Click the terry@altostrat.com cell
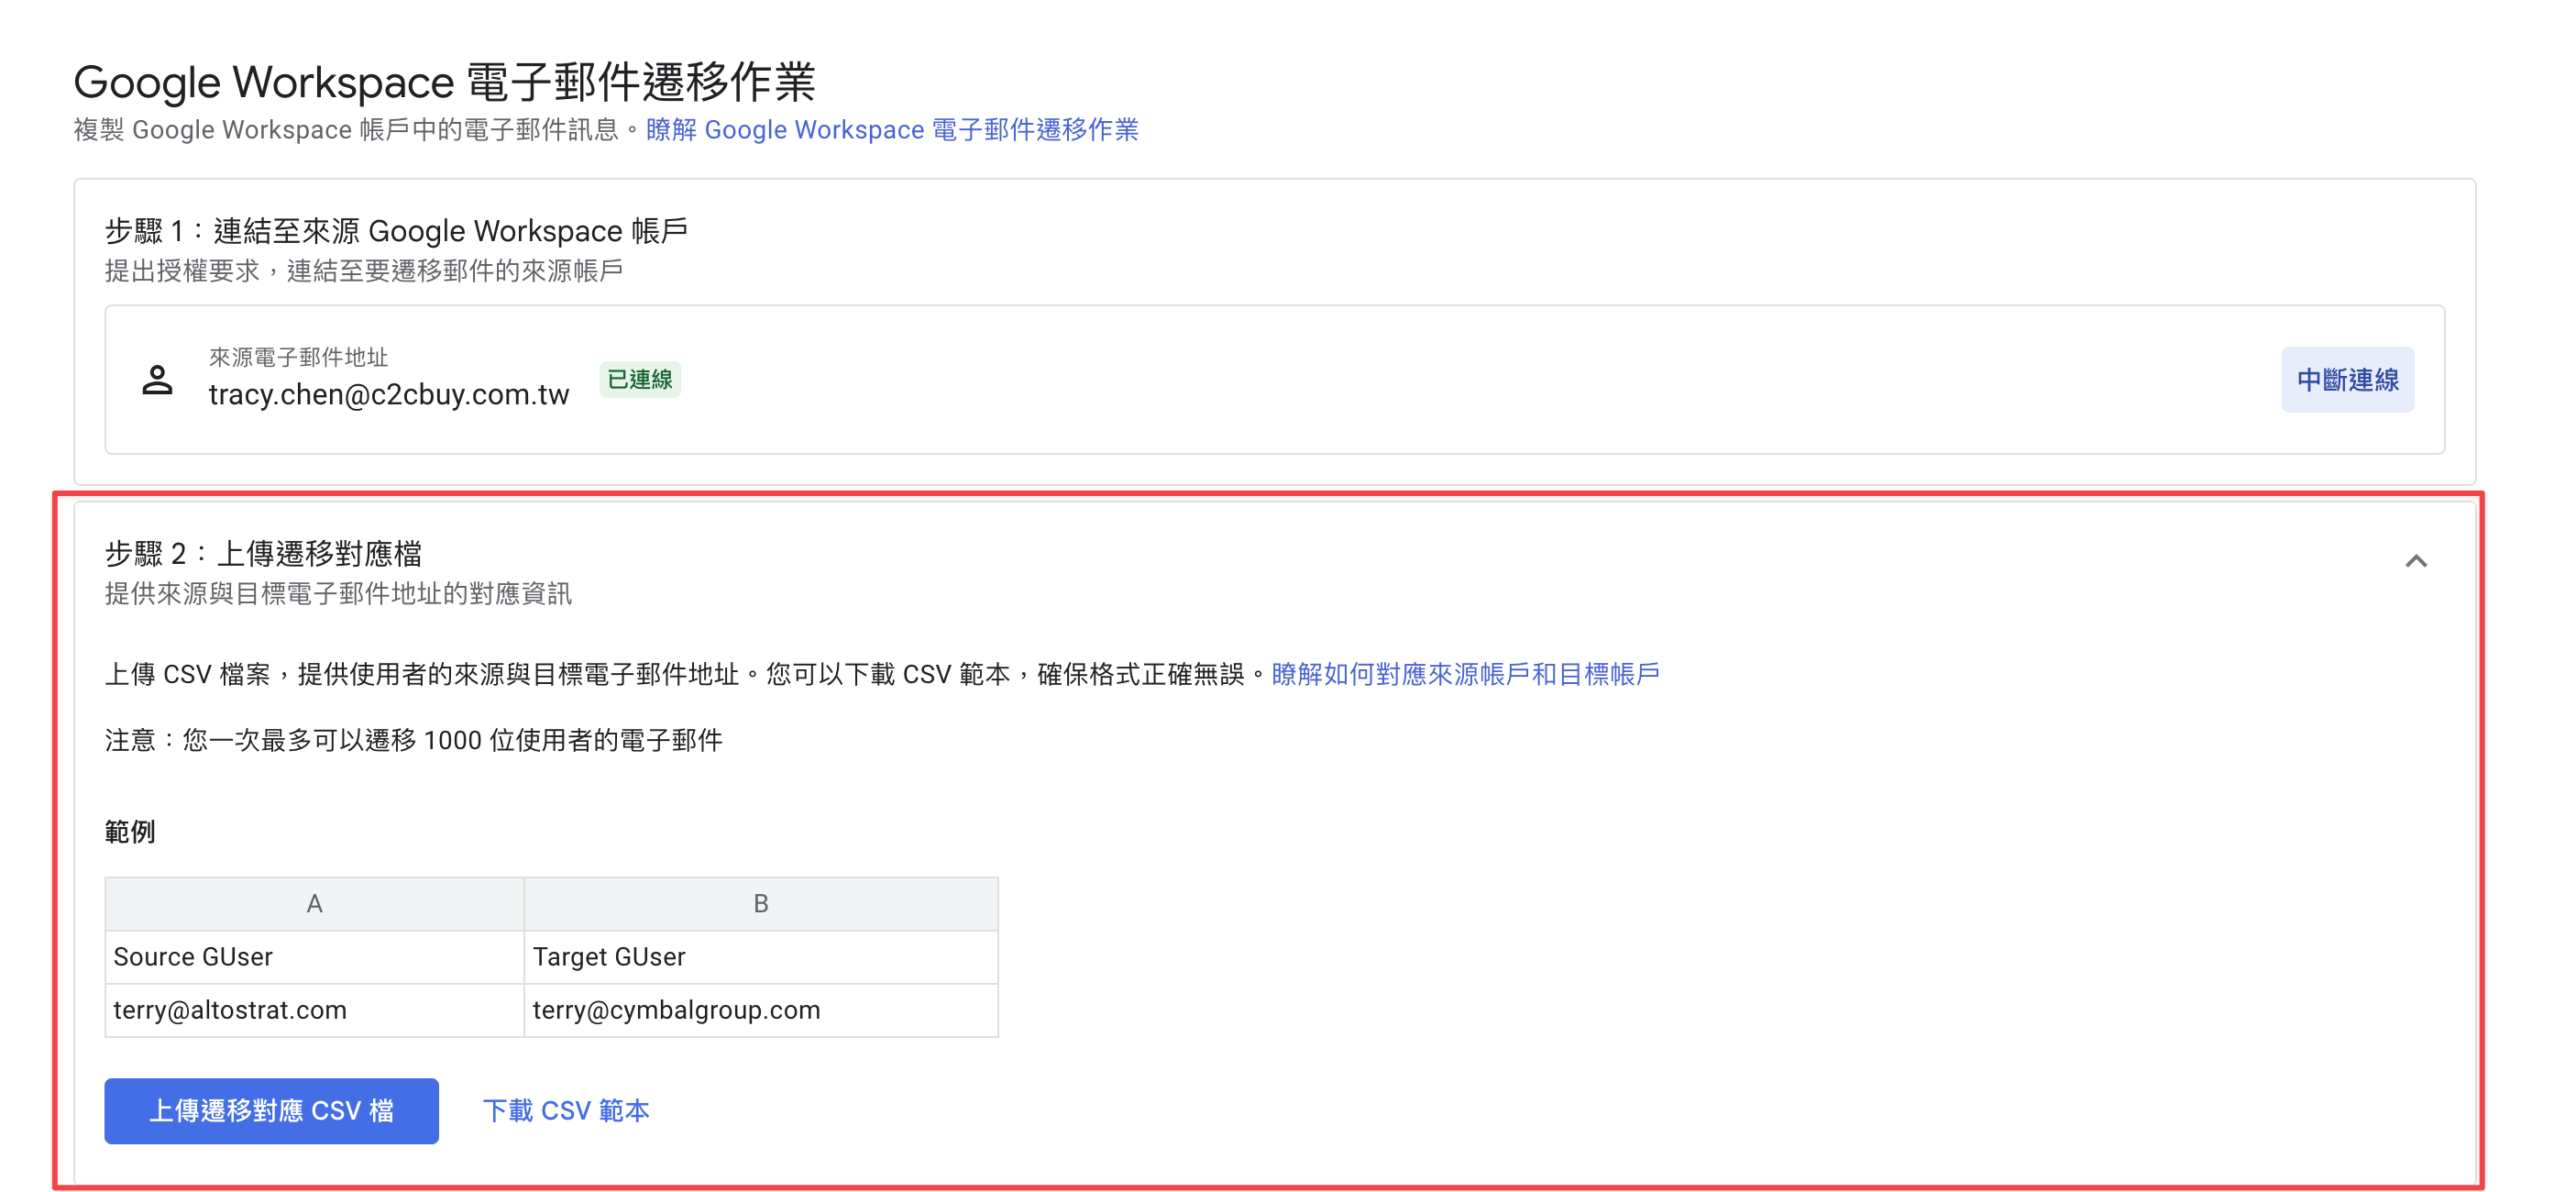 pyautogui.click(x=314, y=1010)
